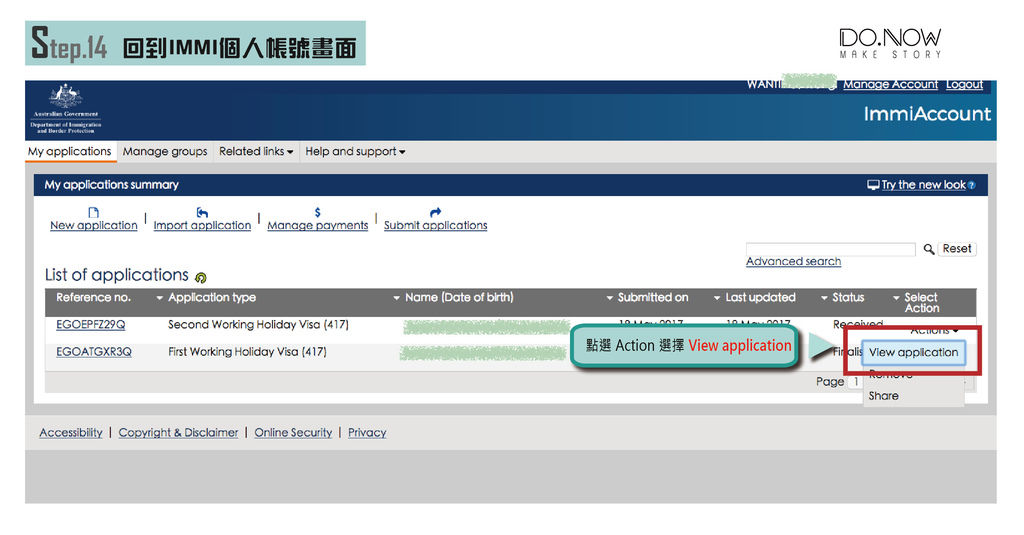This screenshot has height=535, width=1024.
Task: Choose Share from Actions menu
Action: (x=883, y=396)
